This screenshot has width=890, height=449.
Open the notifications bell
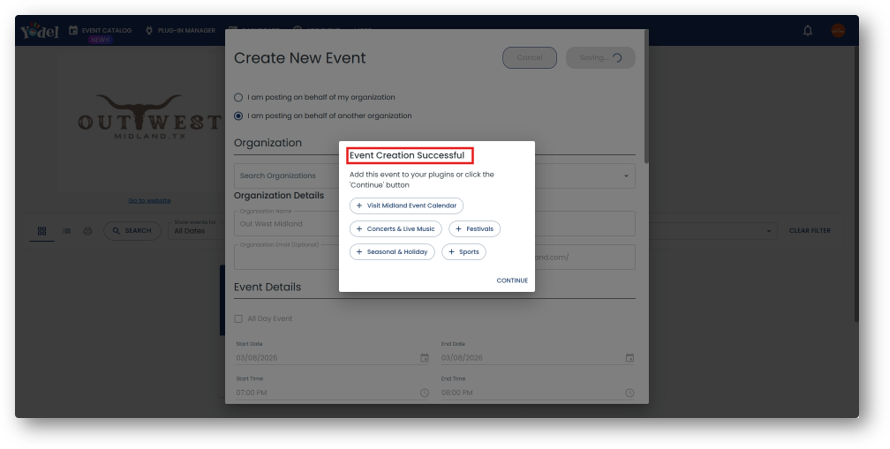pyautogui.click(x=807, y=31)
